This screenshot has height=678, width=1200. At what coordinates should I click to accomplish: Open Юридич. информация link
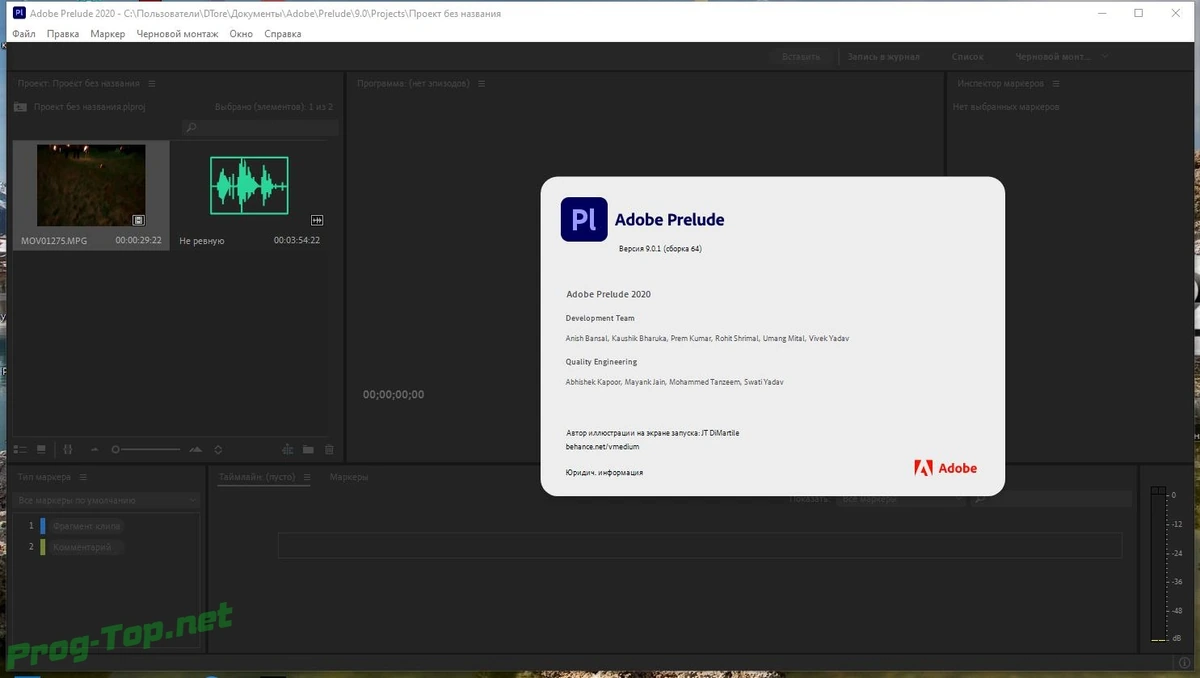point(604,472)
